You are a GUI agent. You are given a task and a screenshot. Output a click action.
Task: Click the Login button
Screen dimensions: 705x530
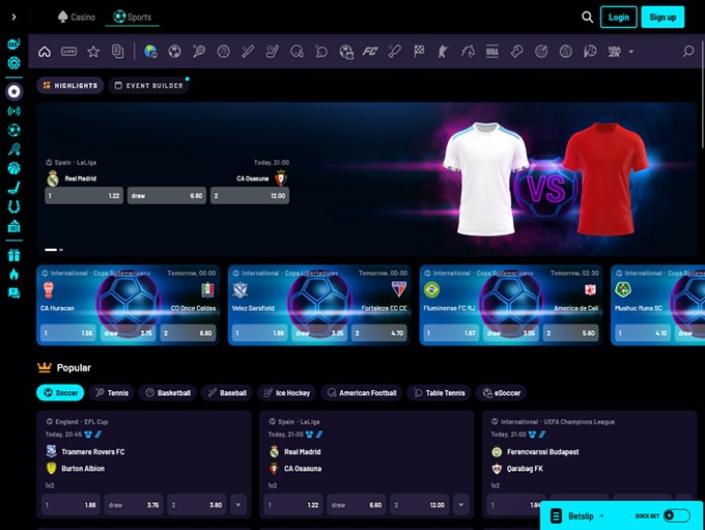point(618,17)
